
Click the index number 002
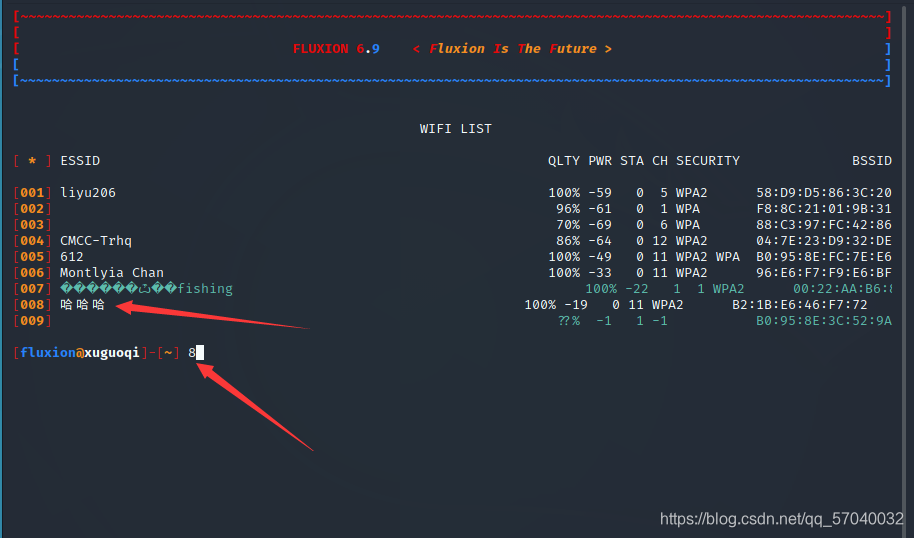click(32, 209)
